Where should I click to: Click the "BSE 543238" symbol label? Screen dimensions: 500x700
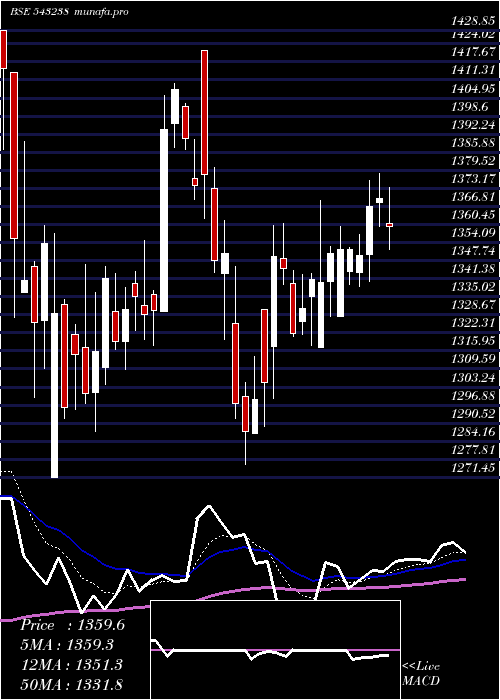point(39,12)
